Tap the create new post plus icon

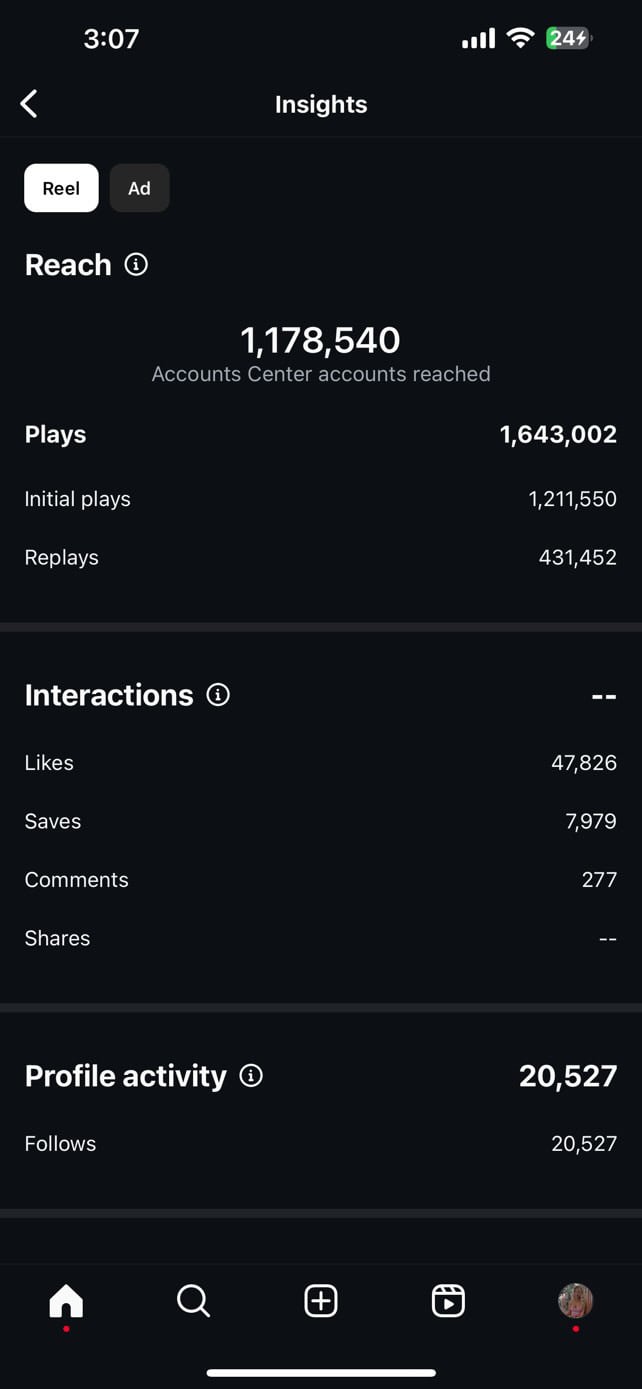click(321, 1300)
